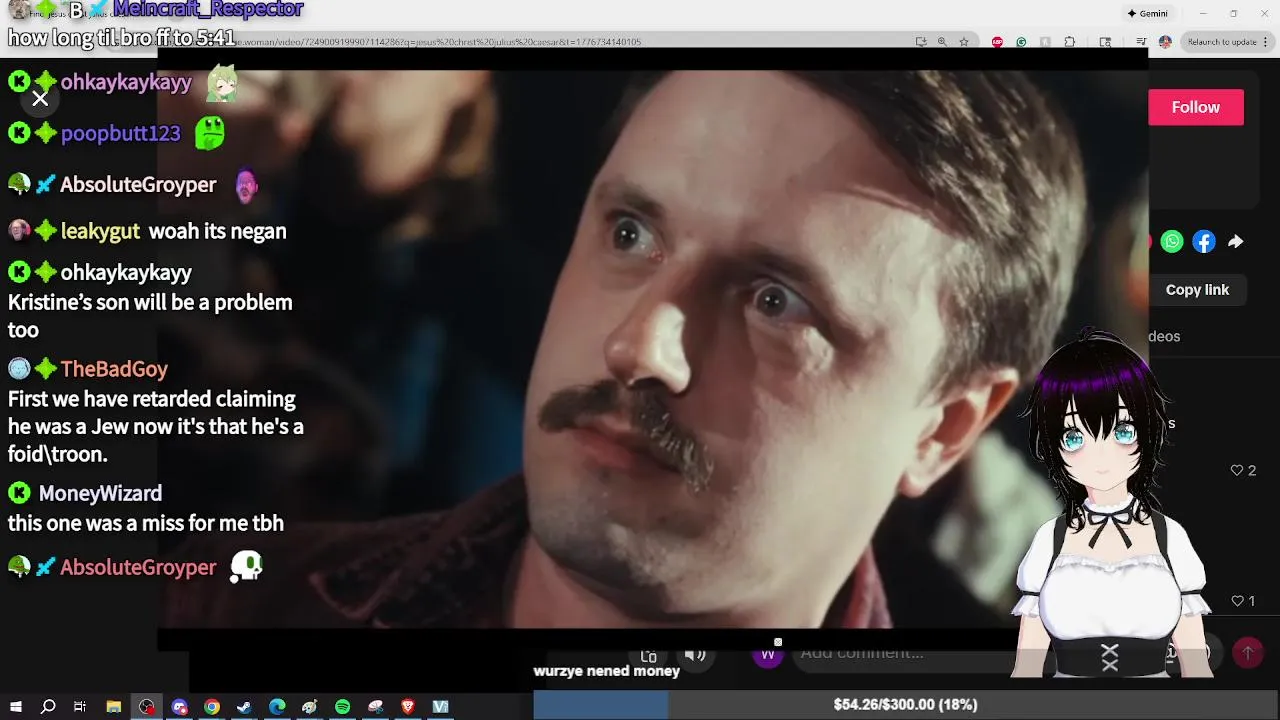Click the install app icon in the address bar
1280x720 pixels.
click(921, 42)
